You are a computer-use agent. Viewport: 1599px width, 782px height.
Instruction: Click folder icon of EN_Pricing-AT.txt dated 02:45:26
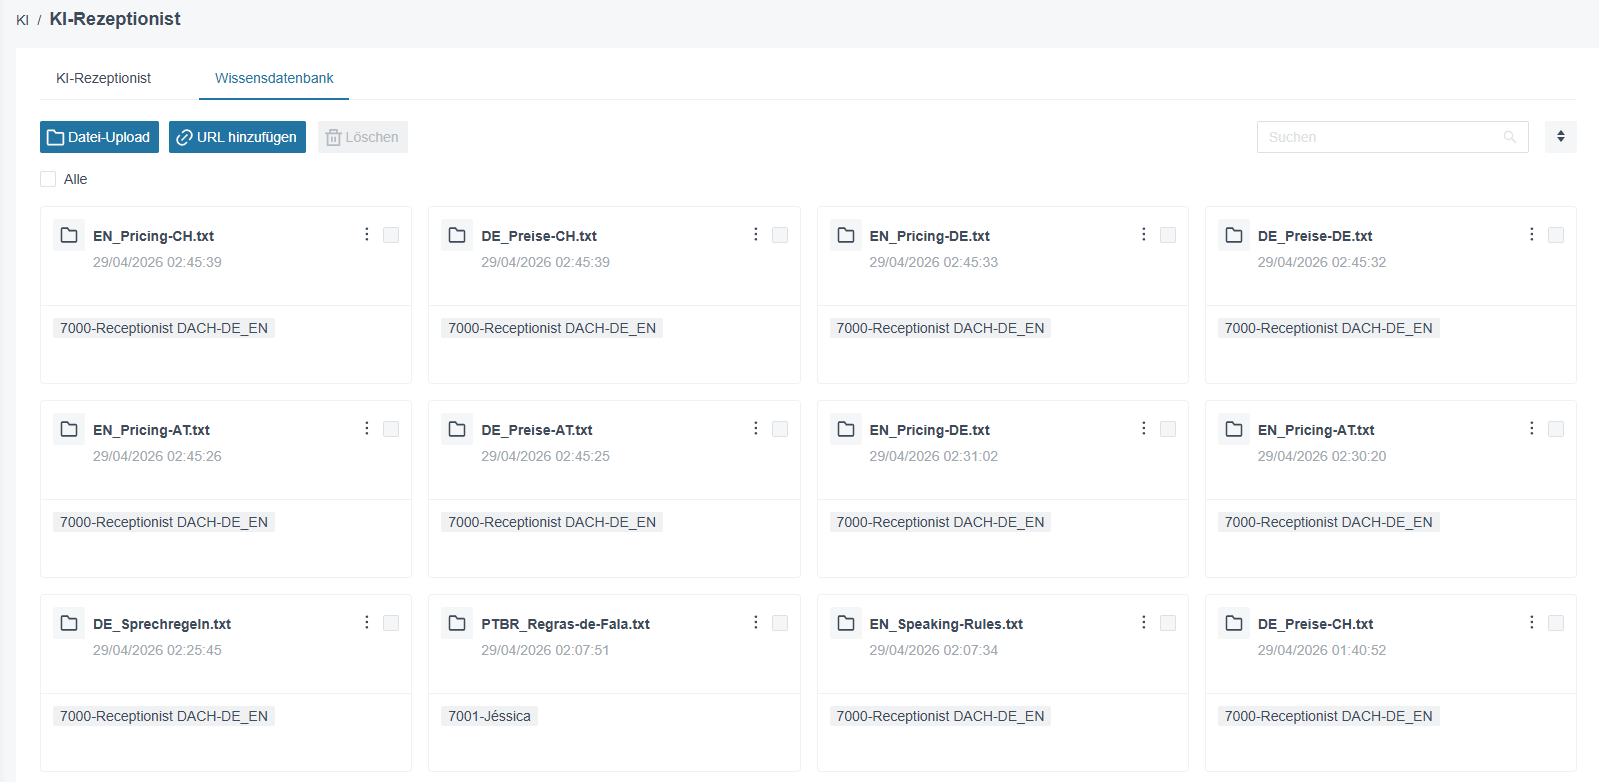[69, 429]
